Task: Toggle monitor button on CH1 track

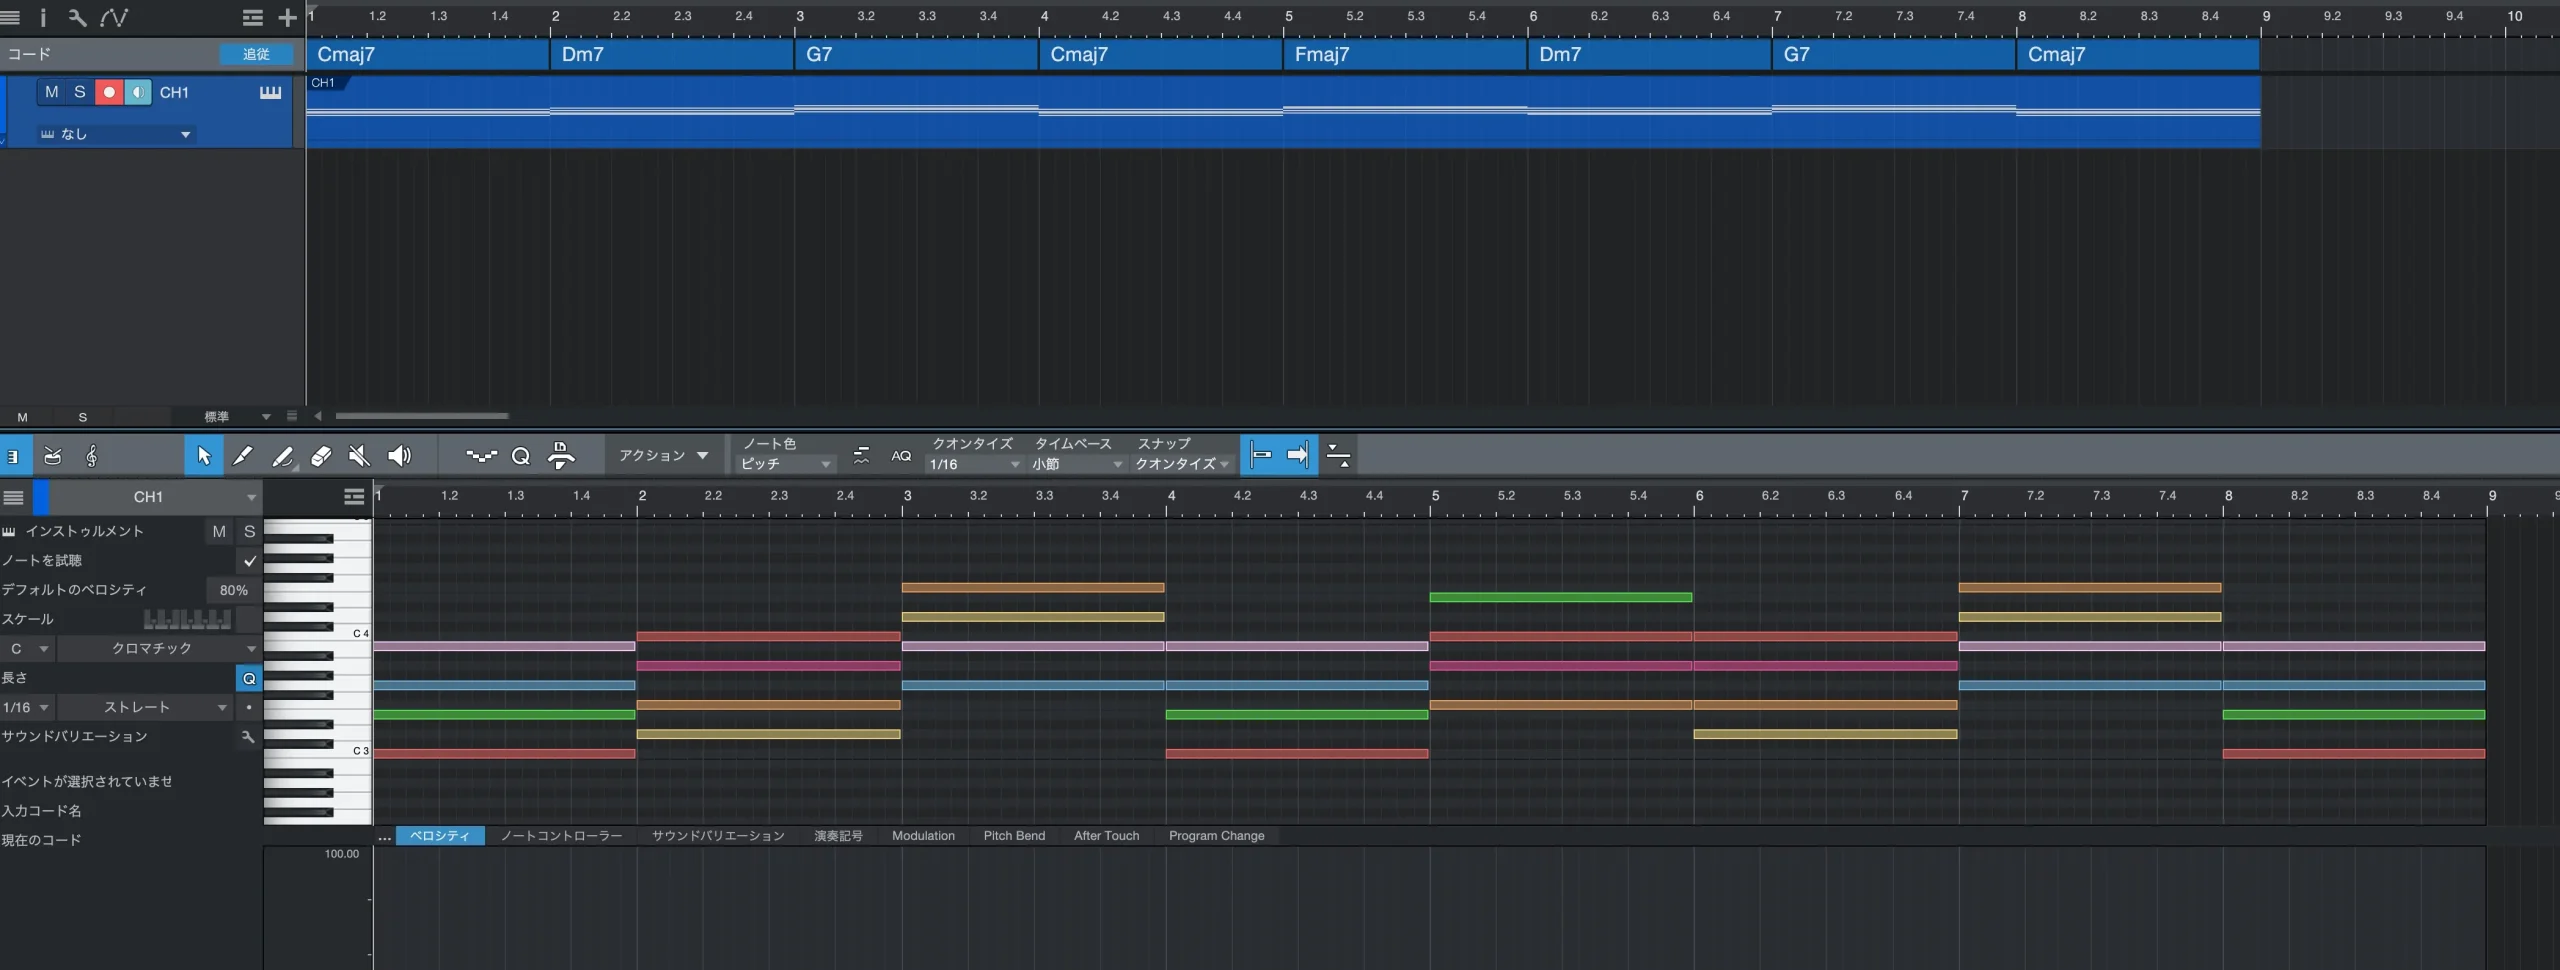Action: coord(138,92)
